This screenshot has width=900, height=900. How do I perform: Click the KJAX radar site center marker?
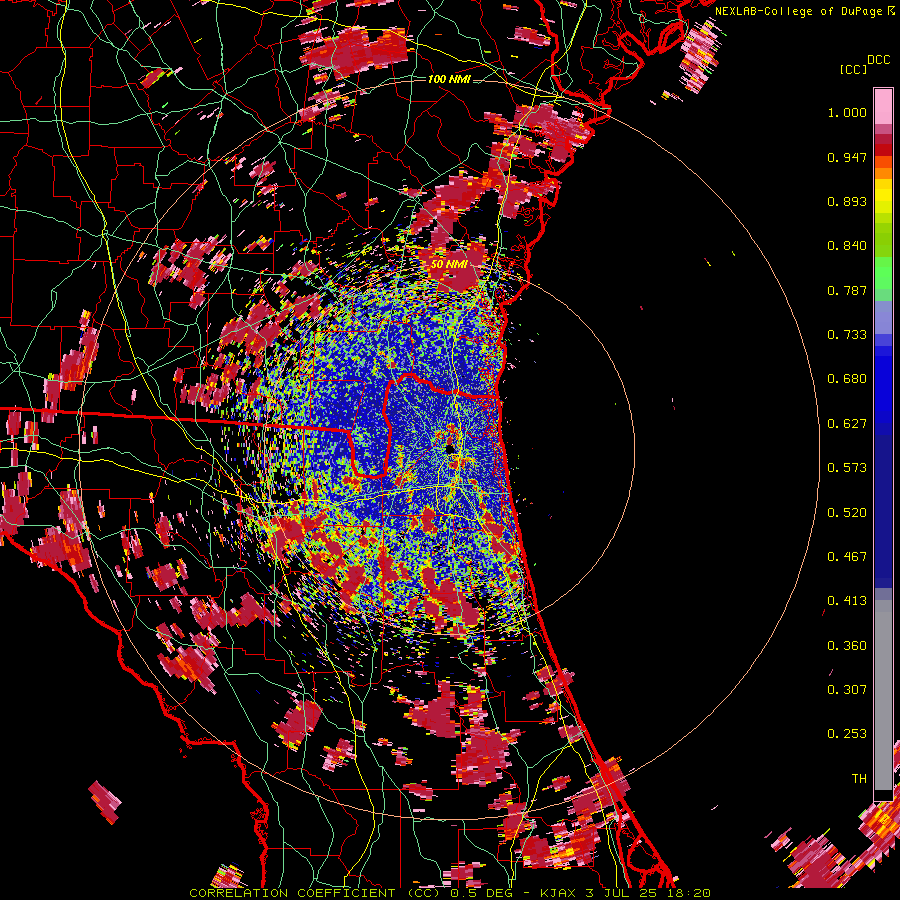[451, 448]
